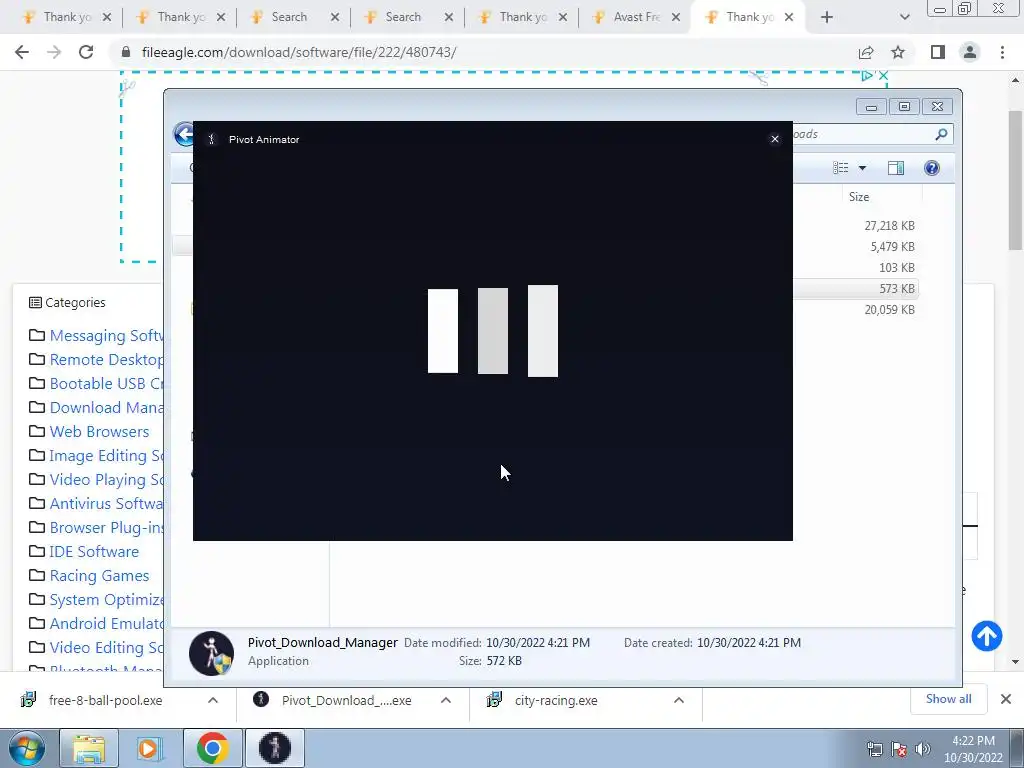The height and width of the screenshot is (768, 1024).
Task: Click Show all downloads
Action: pos(948,699)
